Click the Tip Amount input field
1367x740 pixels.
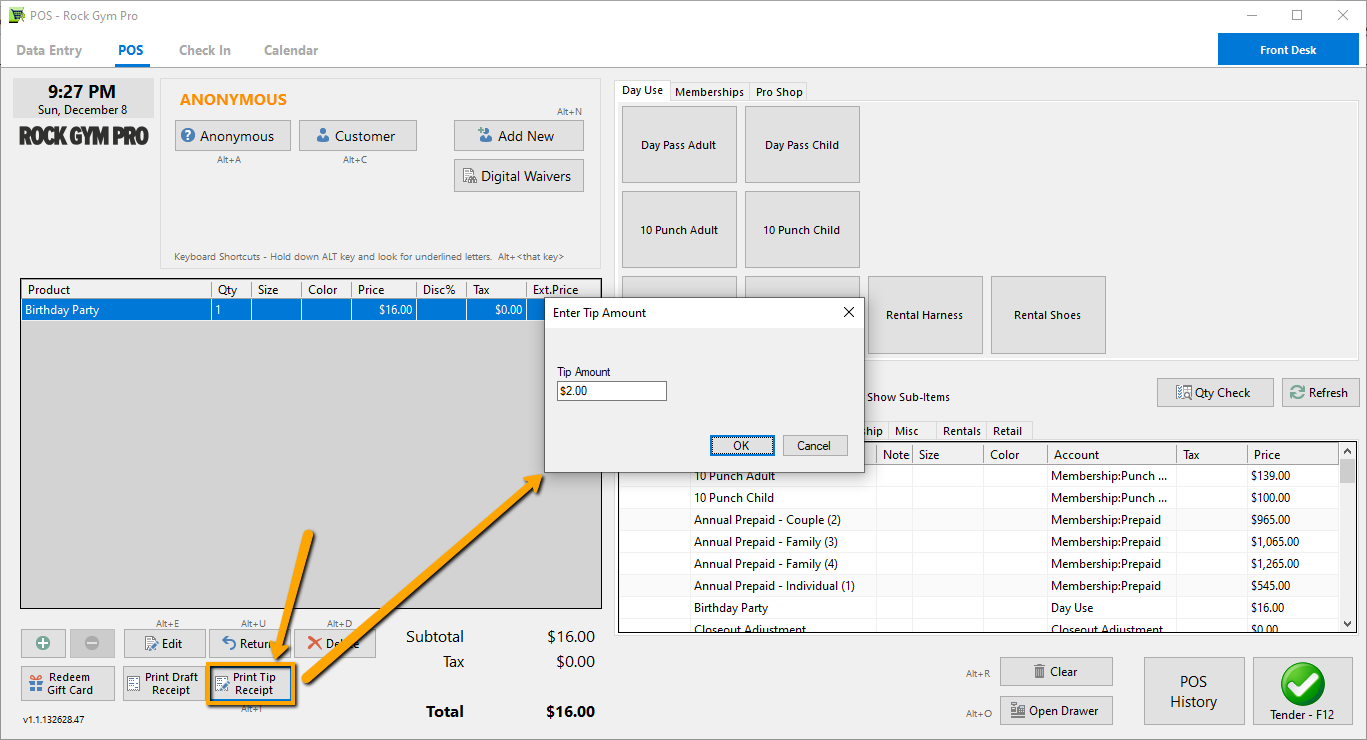pos(612,391)
